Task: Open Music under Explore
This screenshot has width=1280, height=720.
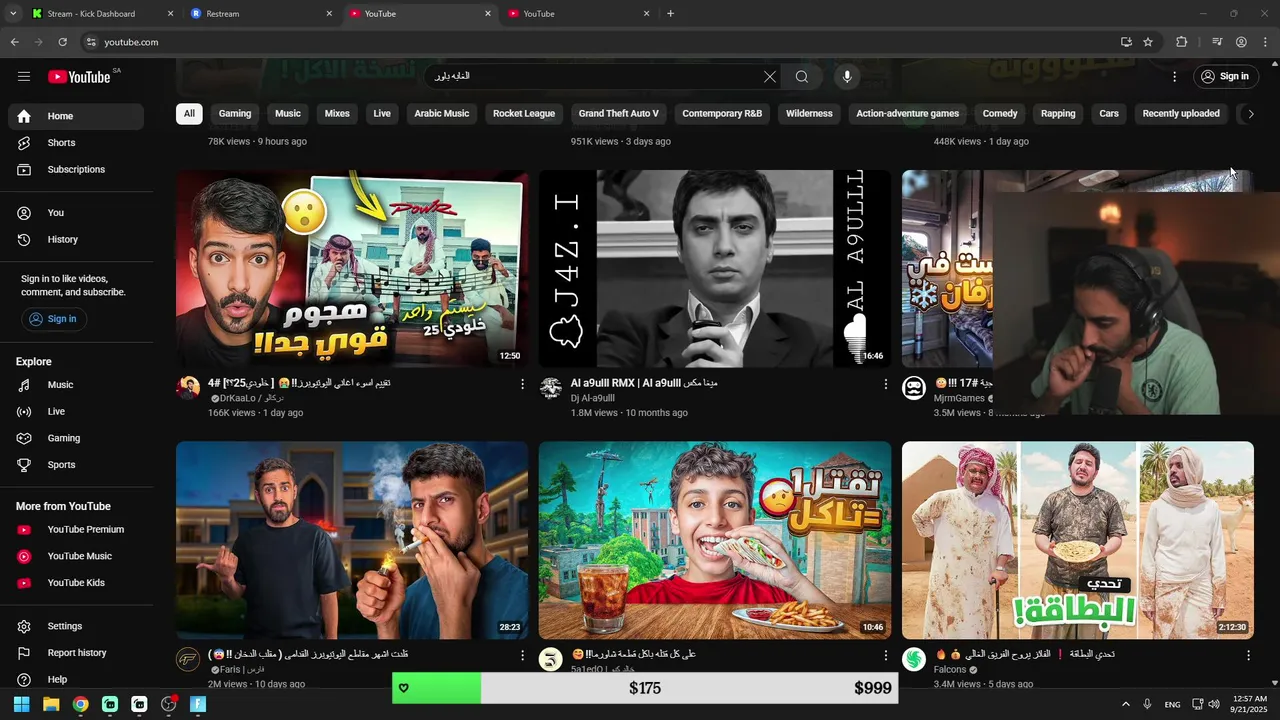Action: pos(76,385)
